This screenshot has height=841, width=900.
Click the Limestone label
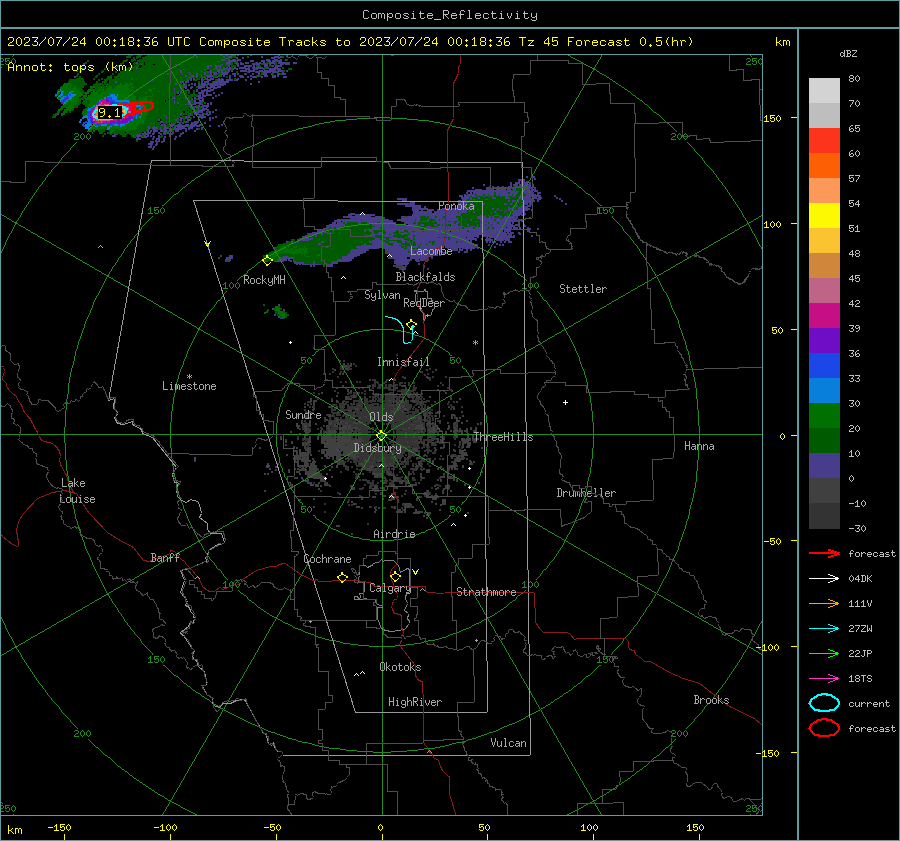(189, 386)
